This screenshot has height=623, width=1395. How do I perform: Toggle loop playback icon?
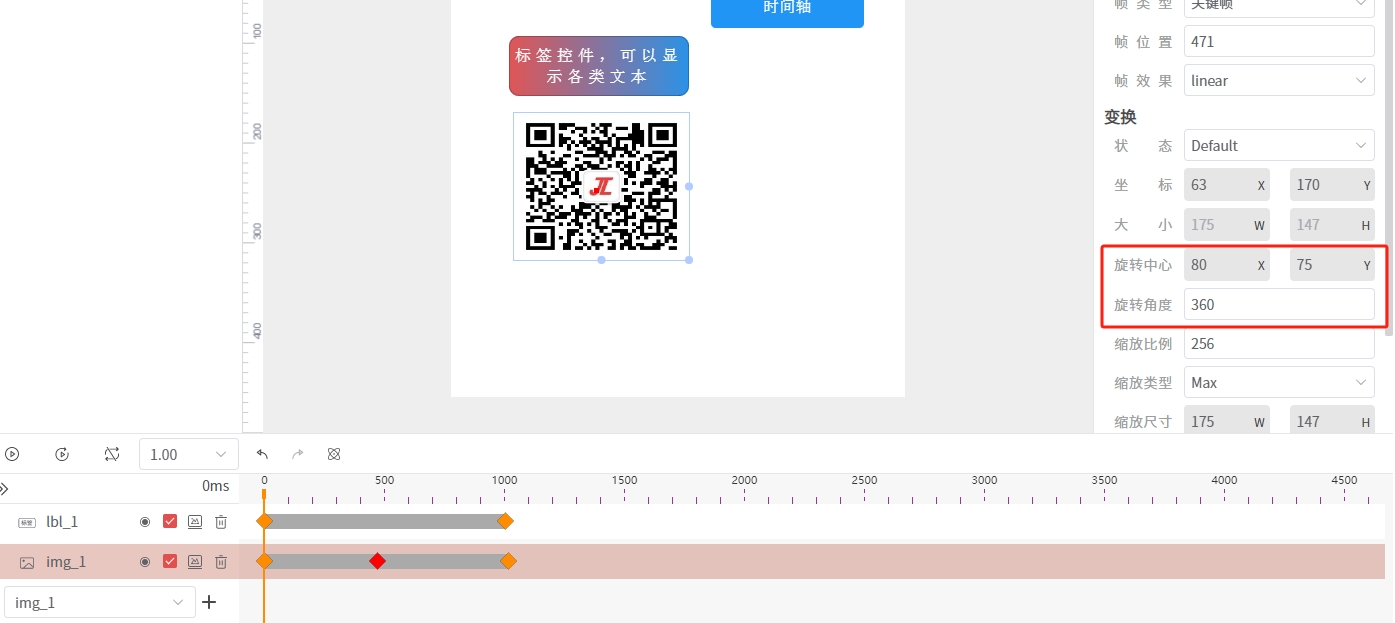point(112,454)
